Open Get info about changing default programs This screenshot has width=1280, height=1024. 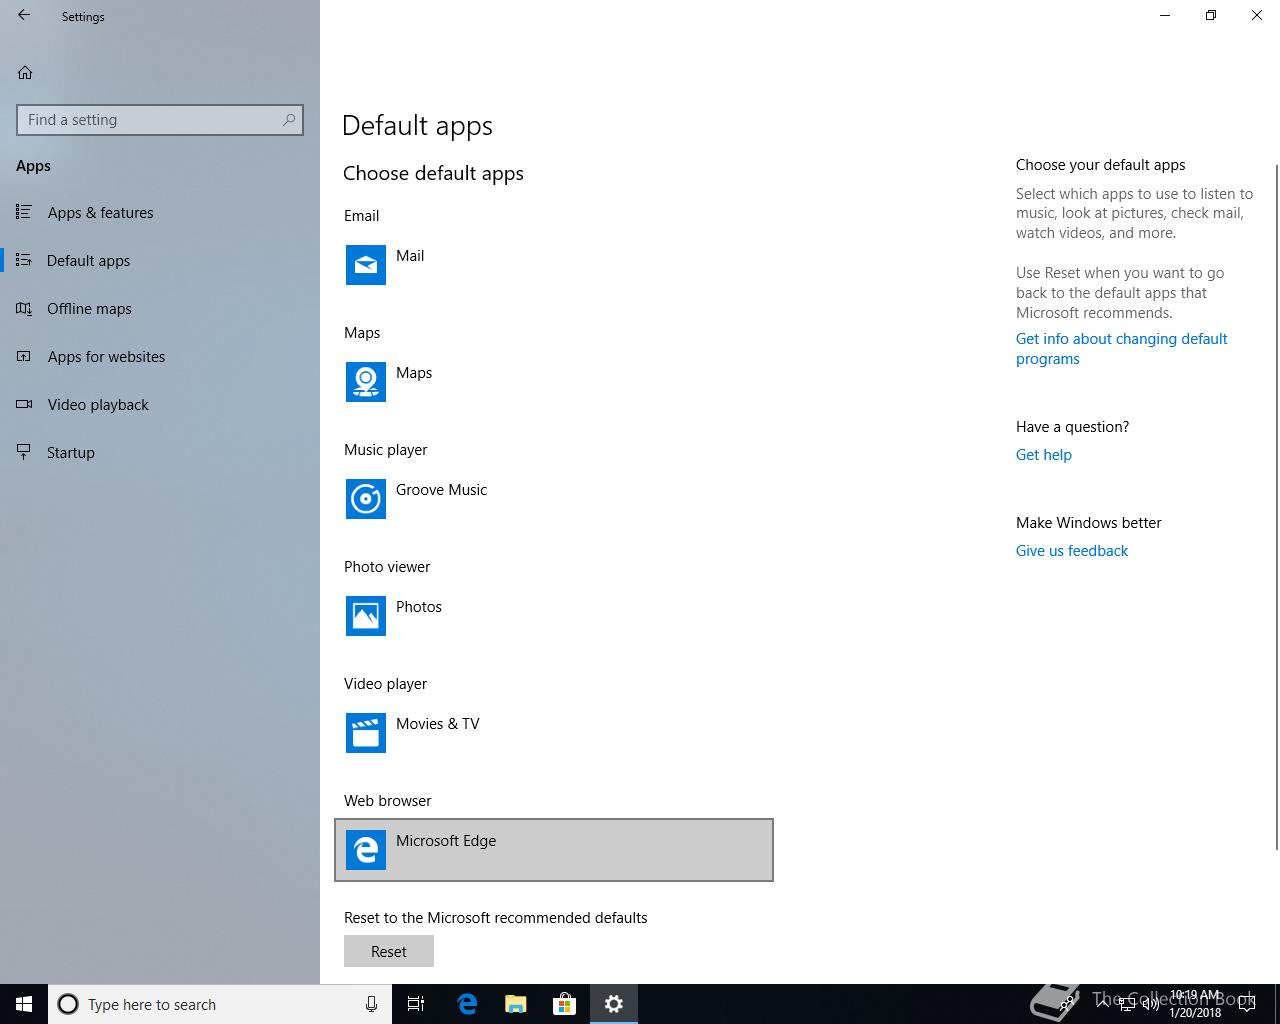(x=1121, y=349)
